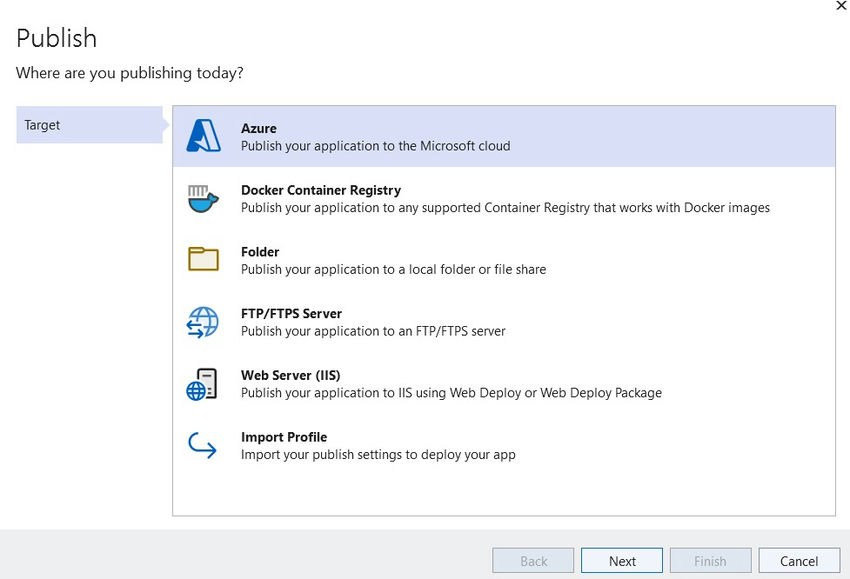Click the yellow Folder icon
The image size is (850, 579).
(x=203, y=259)
